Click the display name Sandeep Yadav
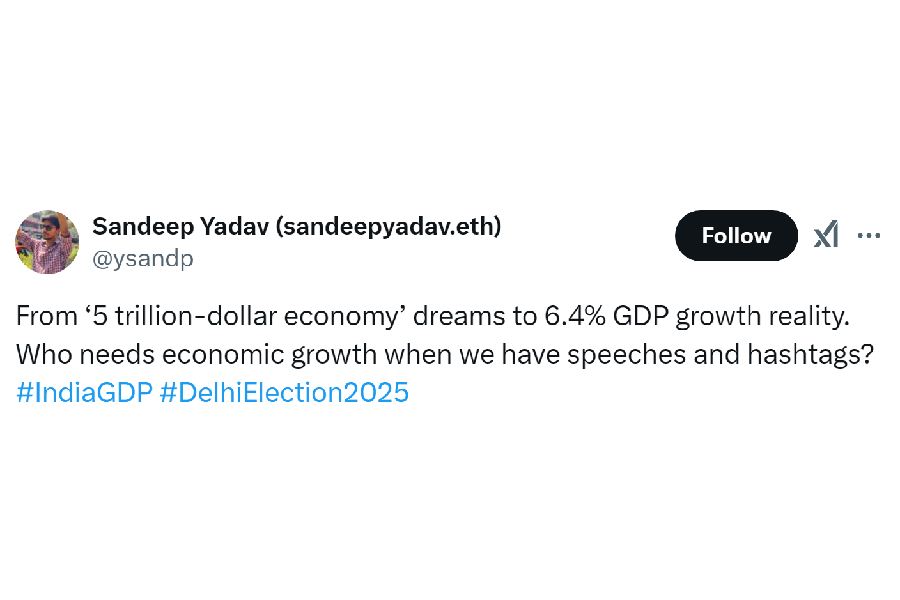Viewport: 900px width, 600px height. click(179, 227)
